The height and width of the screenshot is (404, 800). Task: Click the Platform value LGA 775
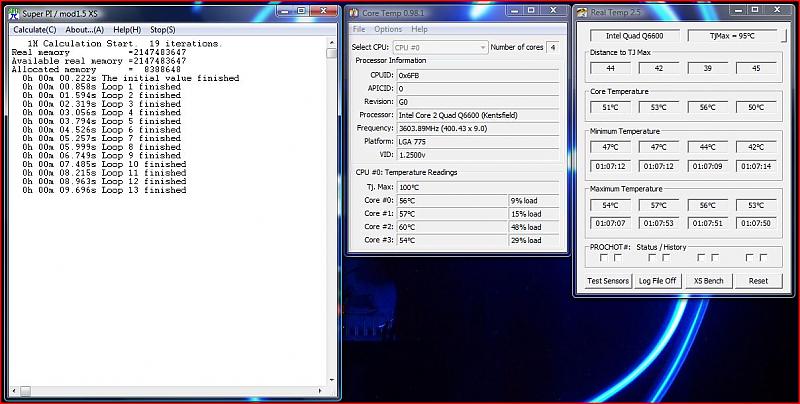(x=478, y=142)
